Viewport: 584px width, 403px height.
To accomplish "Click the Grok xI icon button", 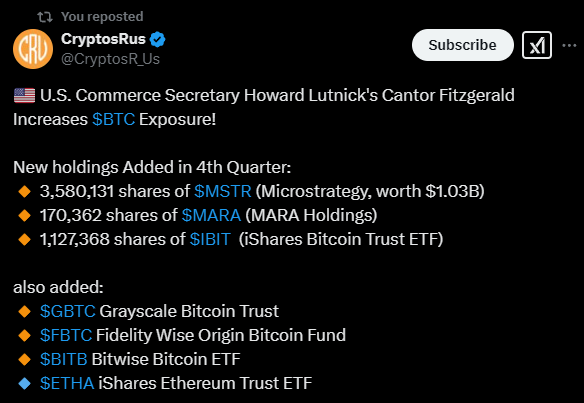I will [537, 45].
